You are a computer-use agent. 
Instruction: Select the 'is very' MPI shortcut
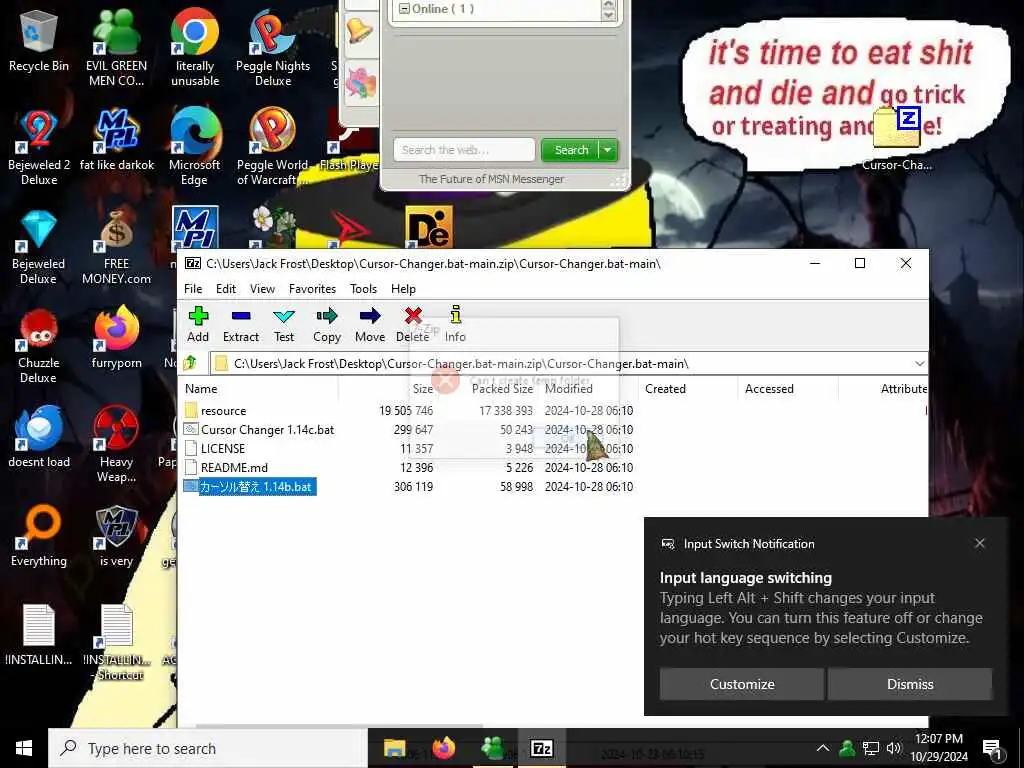pos(116,537)
